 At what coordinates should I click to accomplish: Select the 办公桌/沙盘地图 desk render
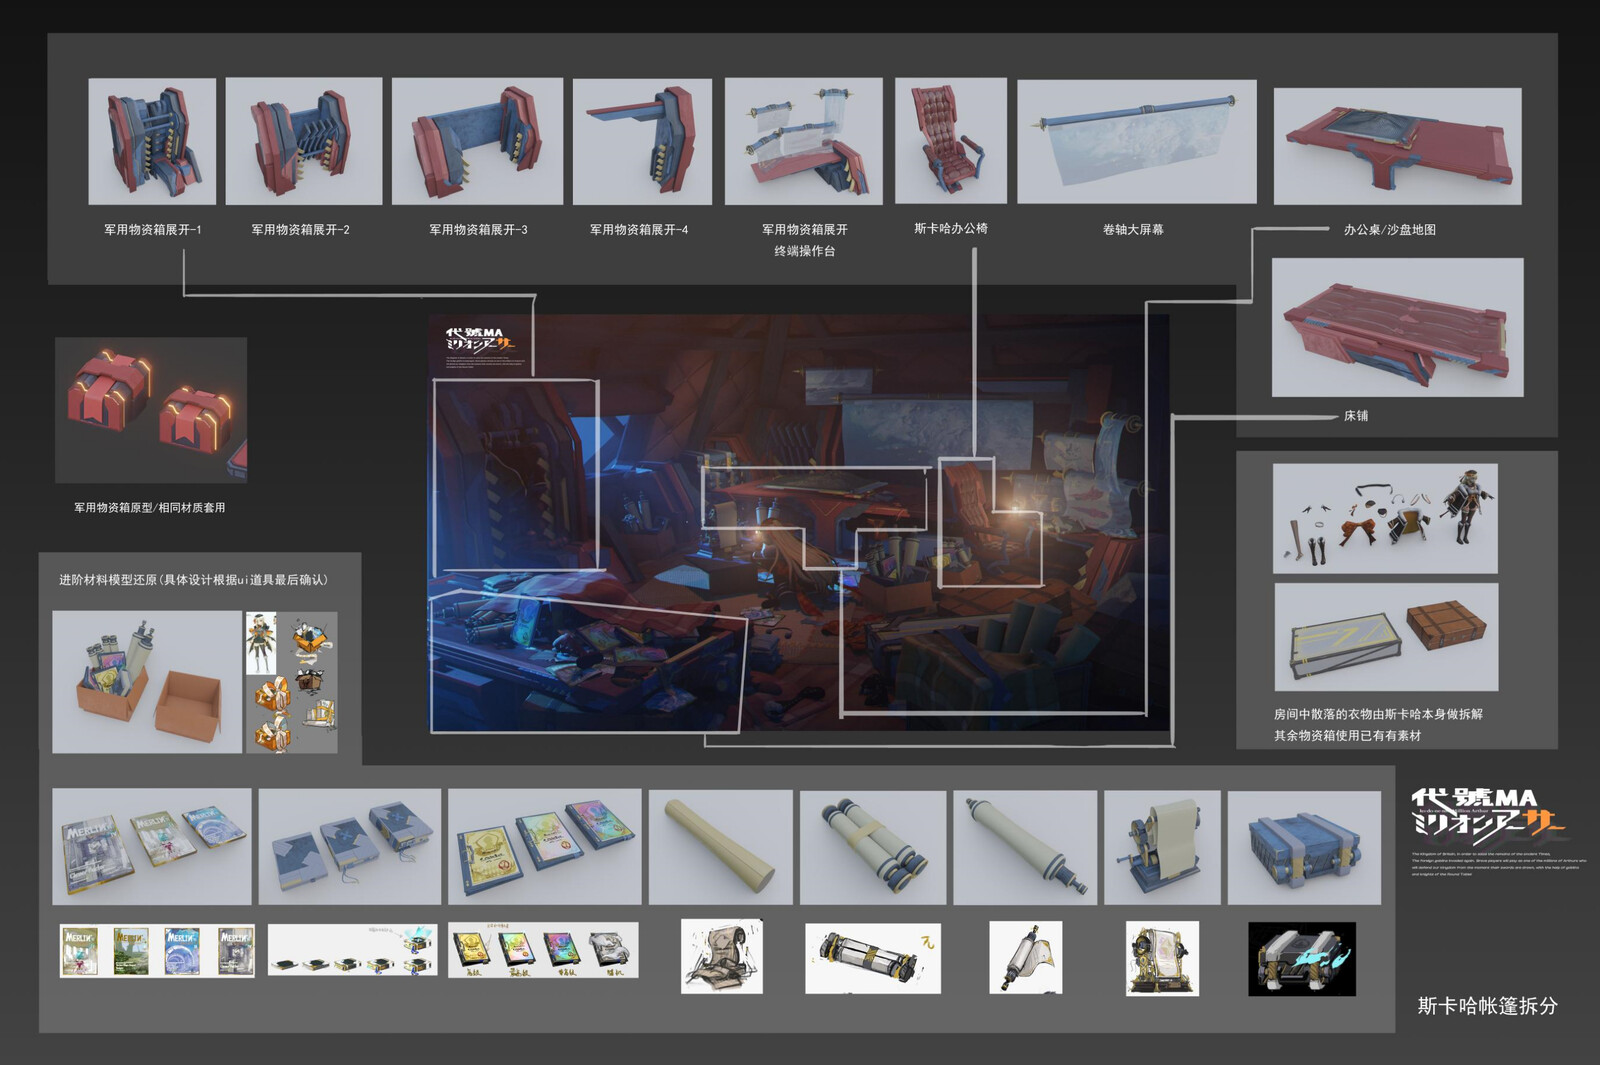(1398, 146)
